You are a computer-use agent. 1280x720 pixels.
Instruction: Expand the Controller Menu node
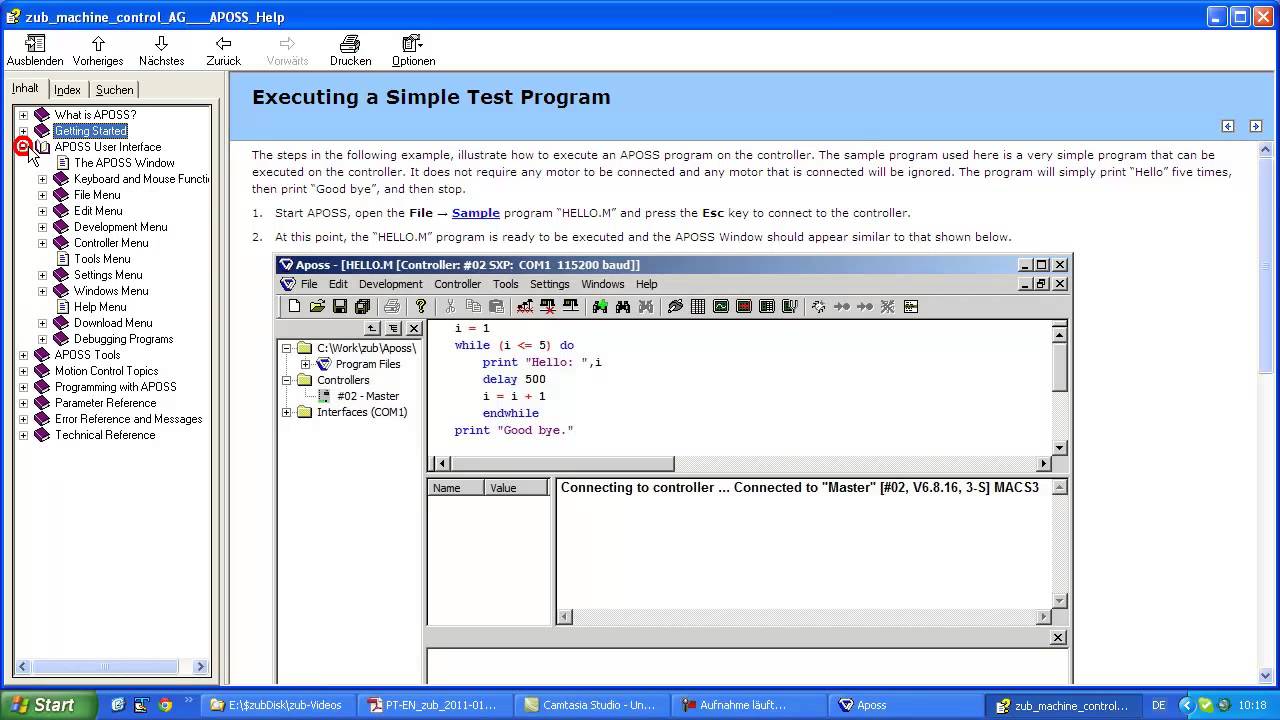pyautogui.click(x=42, y=243)
